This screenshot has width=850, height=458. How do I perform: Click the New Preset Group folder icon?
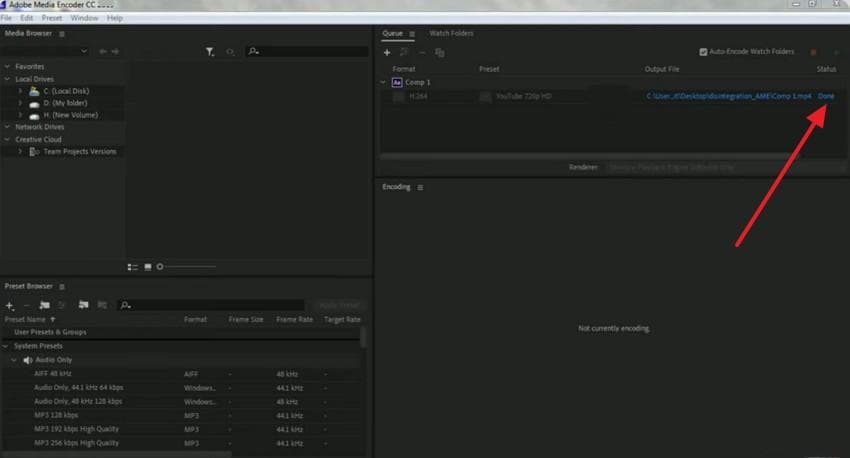(x=44, y=306)
